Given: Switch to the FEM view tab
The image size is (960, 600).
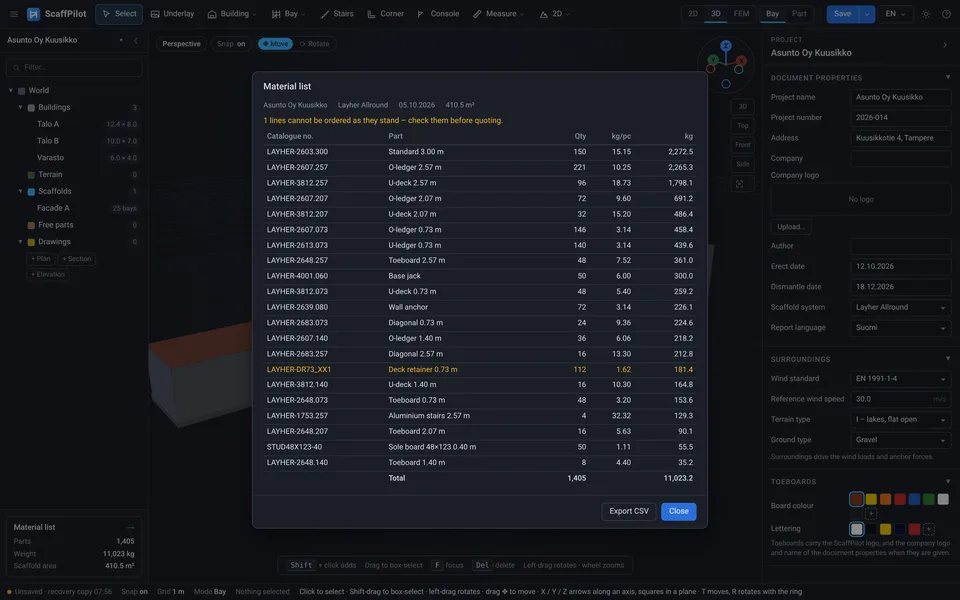Looking at the screenshot, I should coord(741,14).
